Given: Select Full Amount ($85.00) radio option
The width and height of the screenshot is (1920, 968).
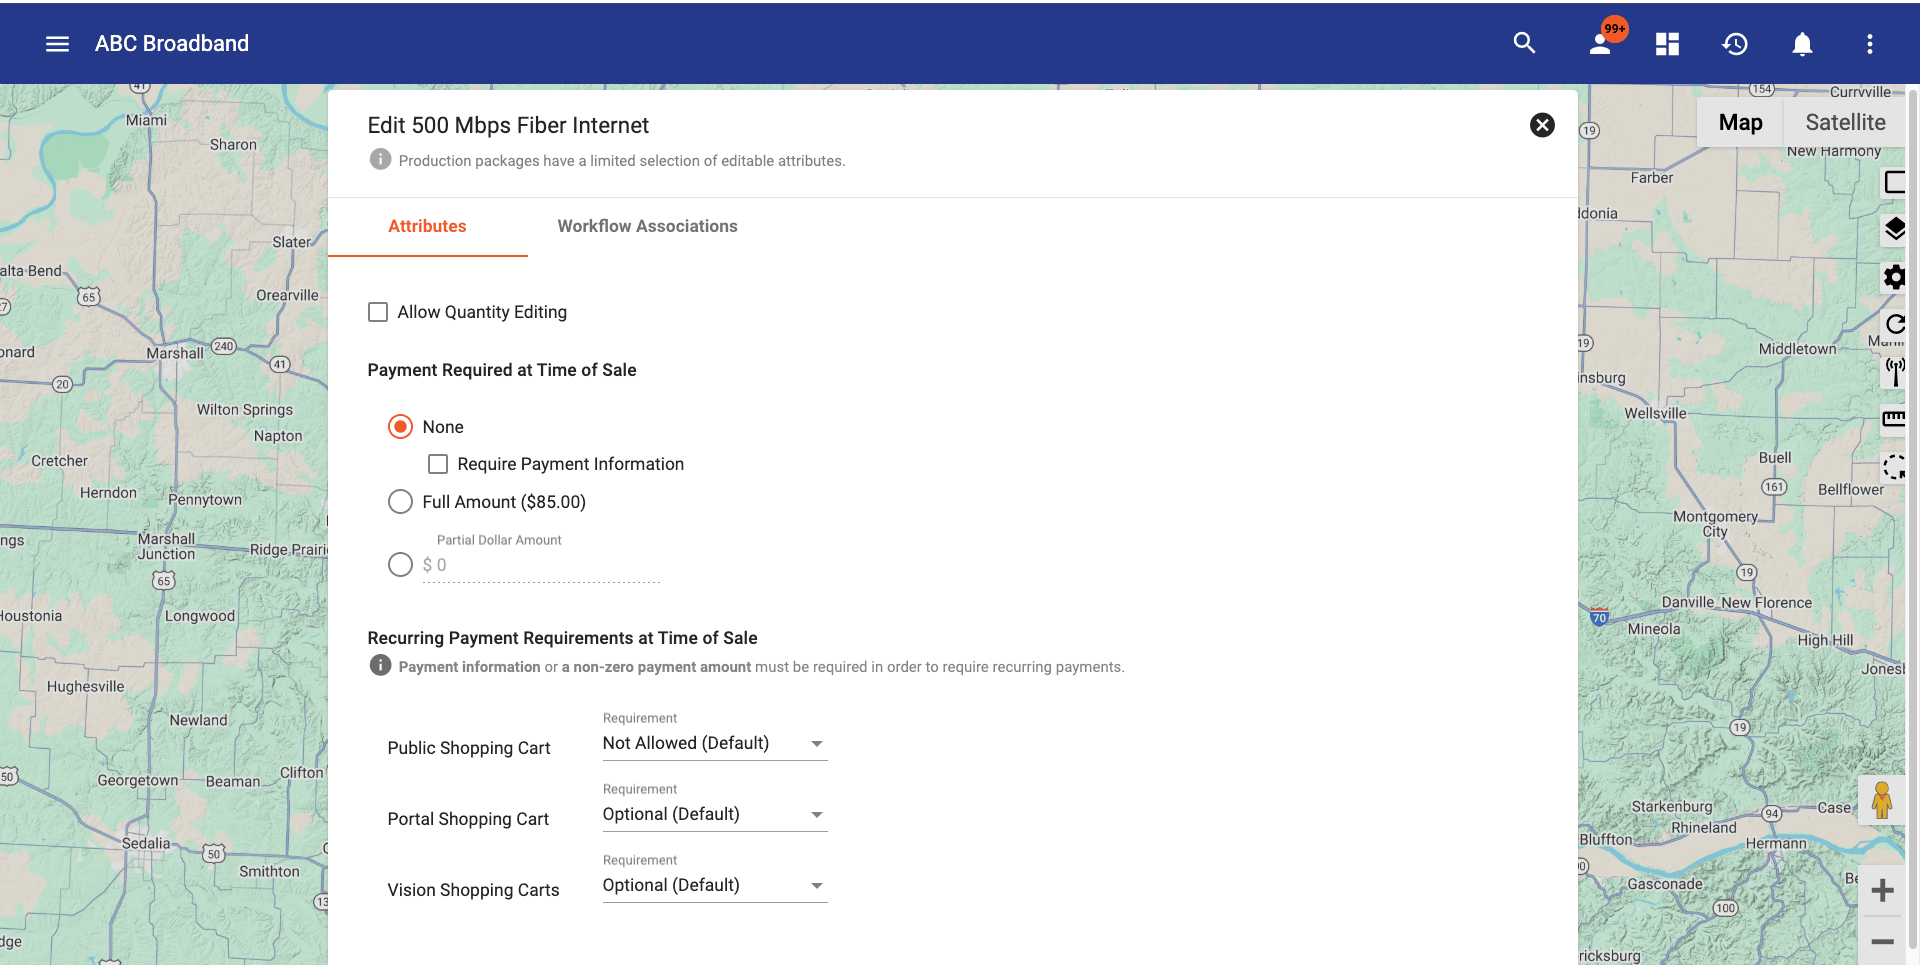Looking at the screenshot, I should coord(400,502).
